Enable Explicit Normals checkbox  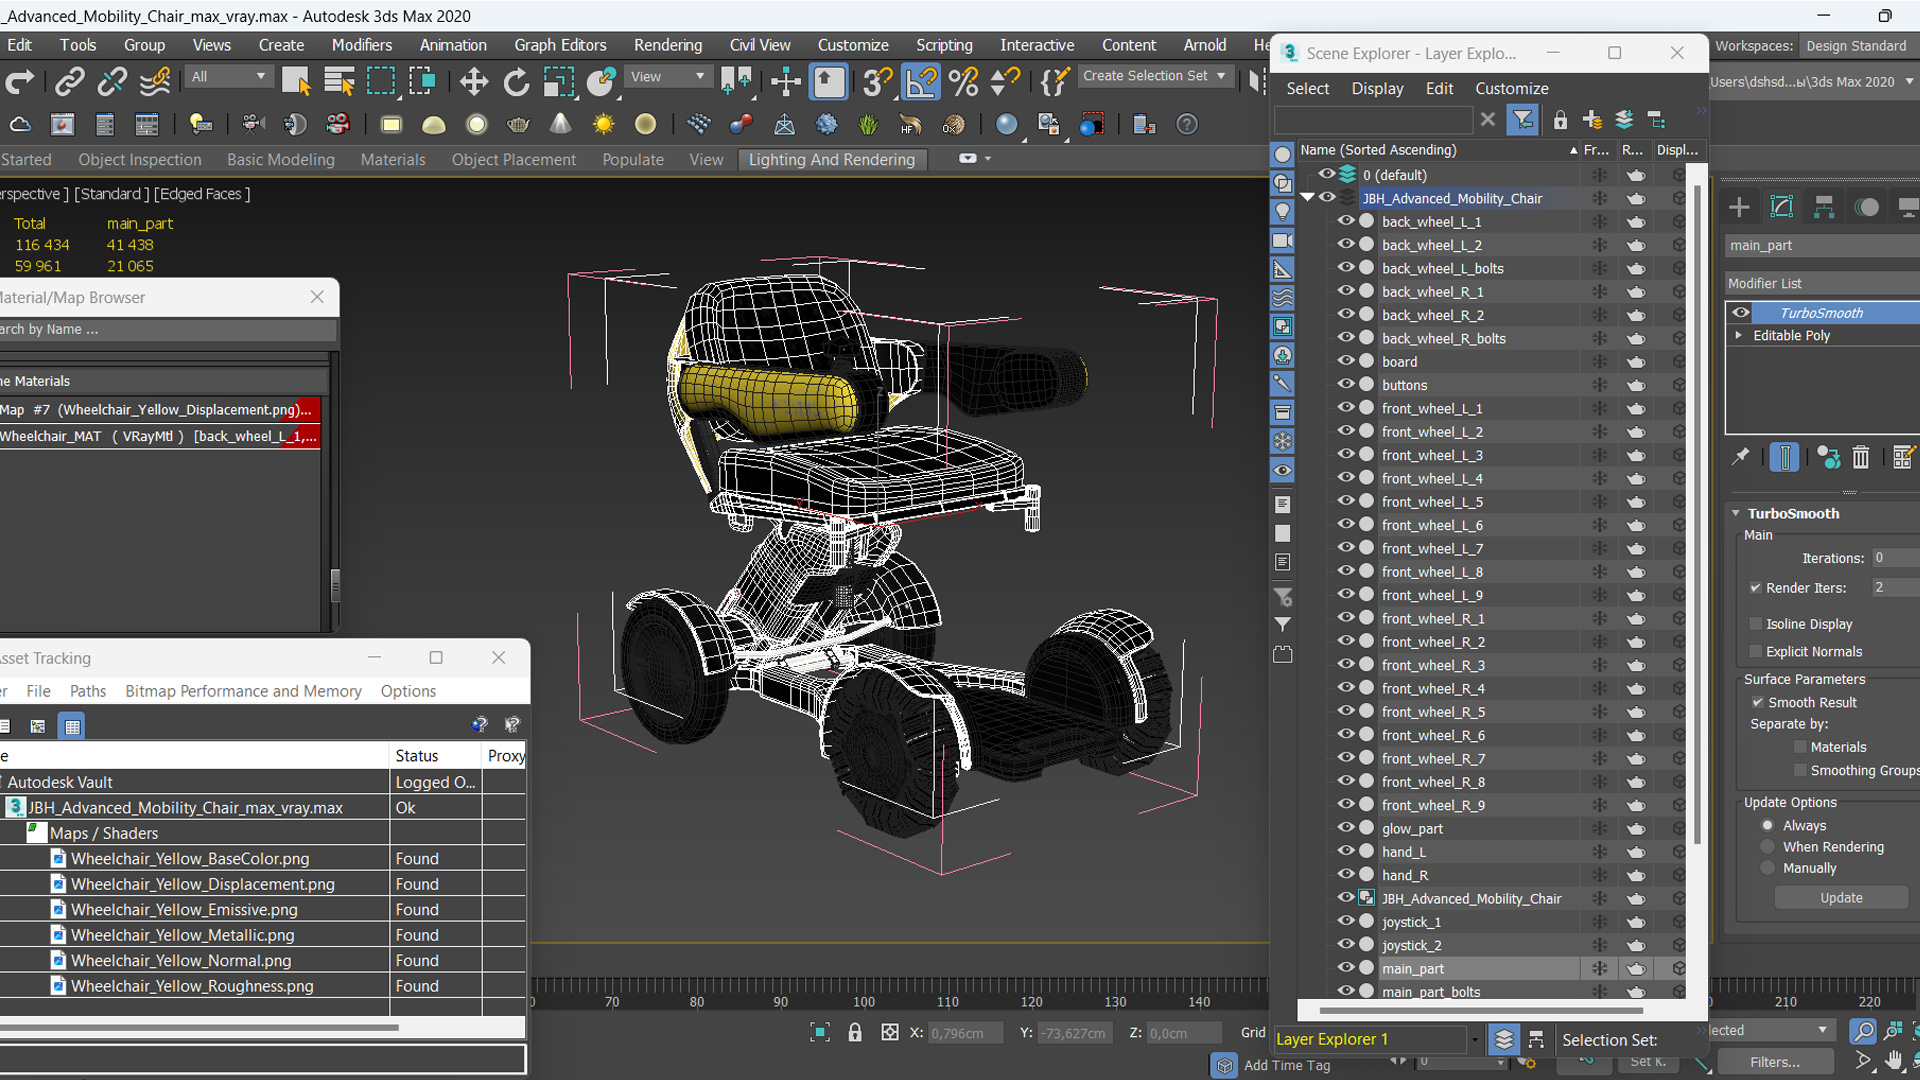(x=1755, y=652)
